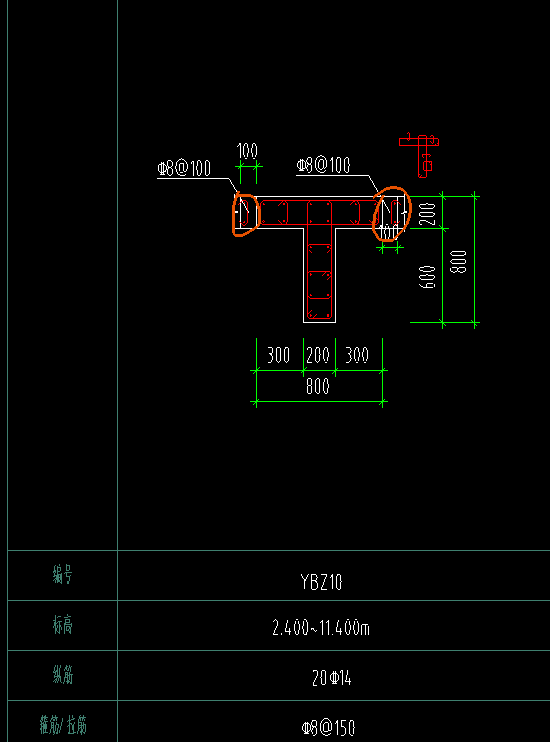Viewport: 550px width, 742px height.
Task: Select the small red T-shaped stirrup legend
Action: point(419,155)
